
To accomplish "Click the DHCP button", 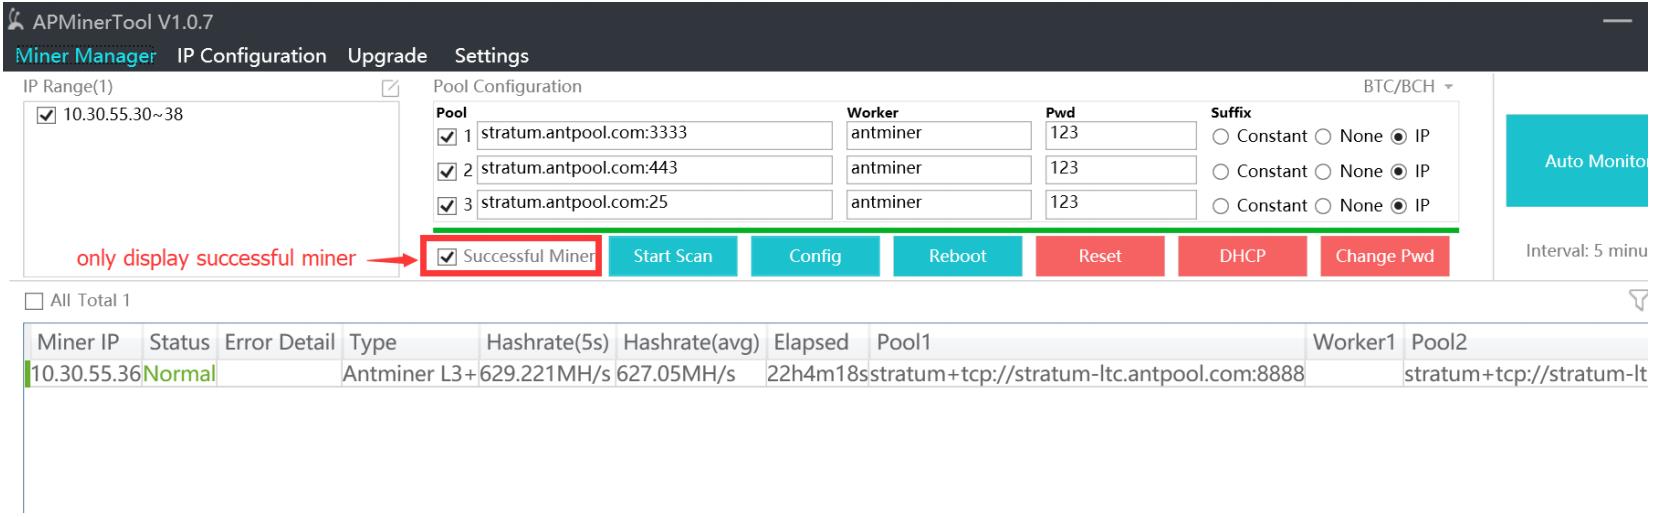I will pyautogui.click(x=1242, y=256).
